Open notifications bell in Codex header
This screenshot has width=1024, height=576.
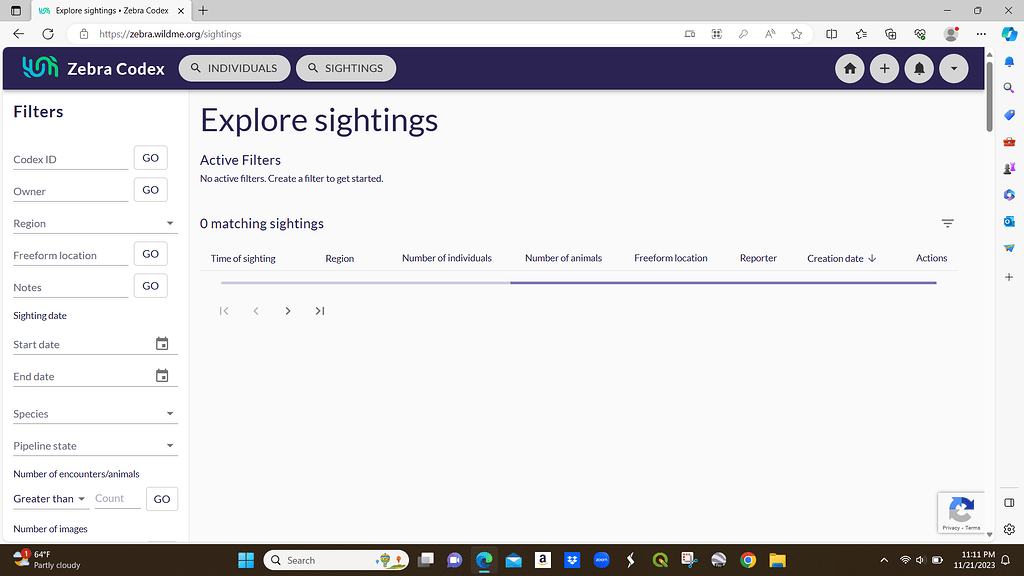click(x=919, y=69)
